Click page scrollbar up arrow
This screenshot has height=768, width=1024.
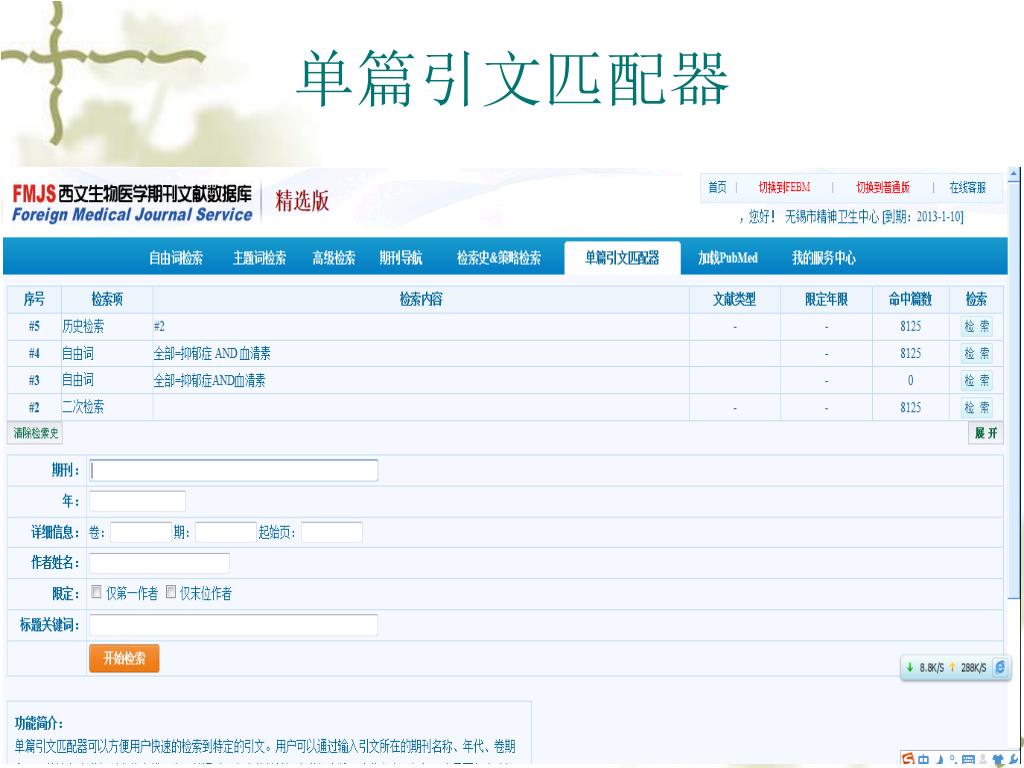tap(1014, 174)
